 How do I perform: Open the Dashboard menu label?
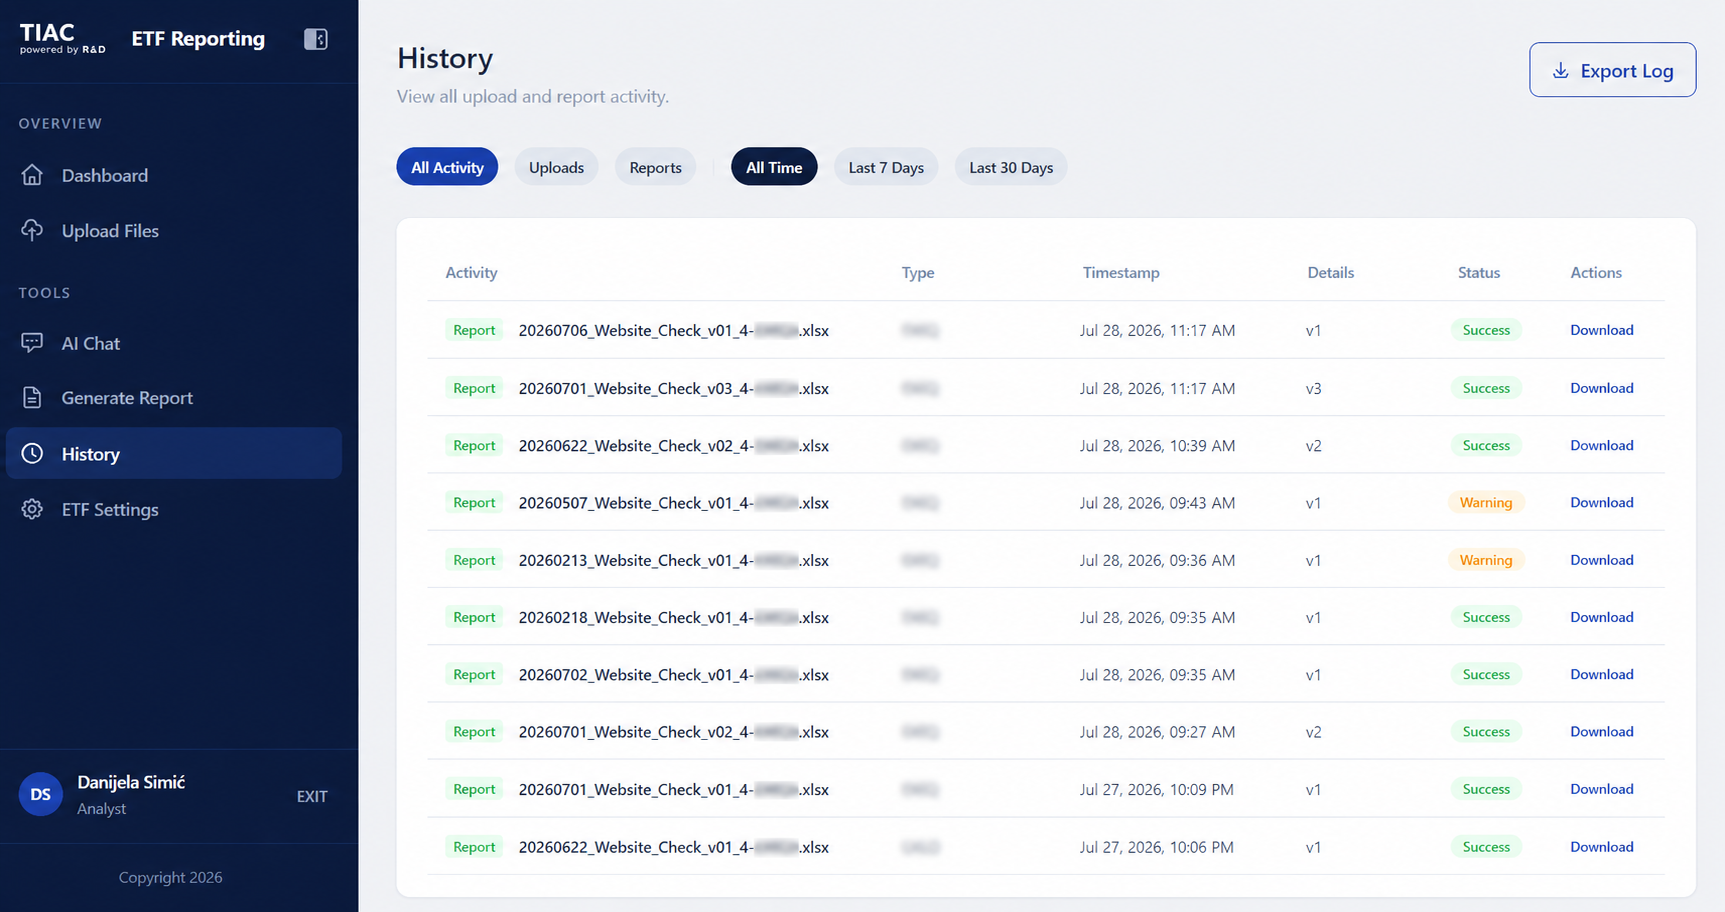105,175
